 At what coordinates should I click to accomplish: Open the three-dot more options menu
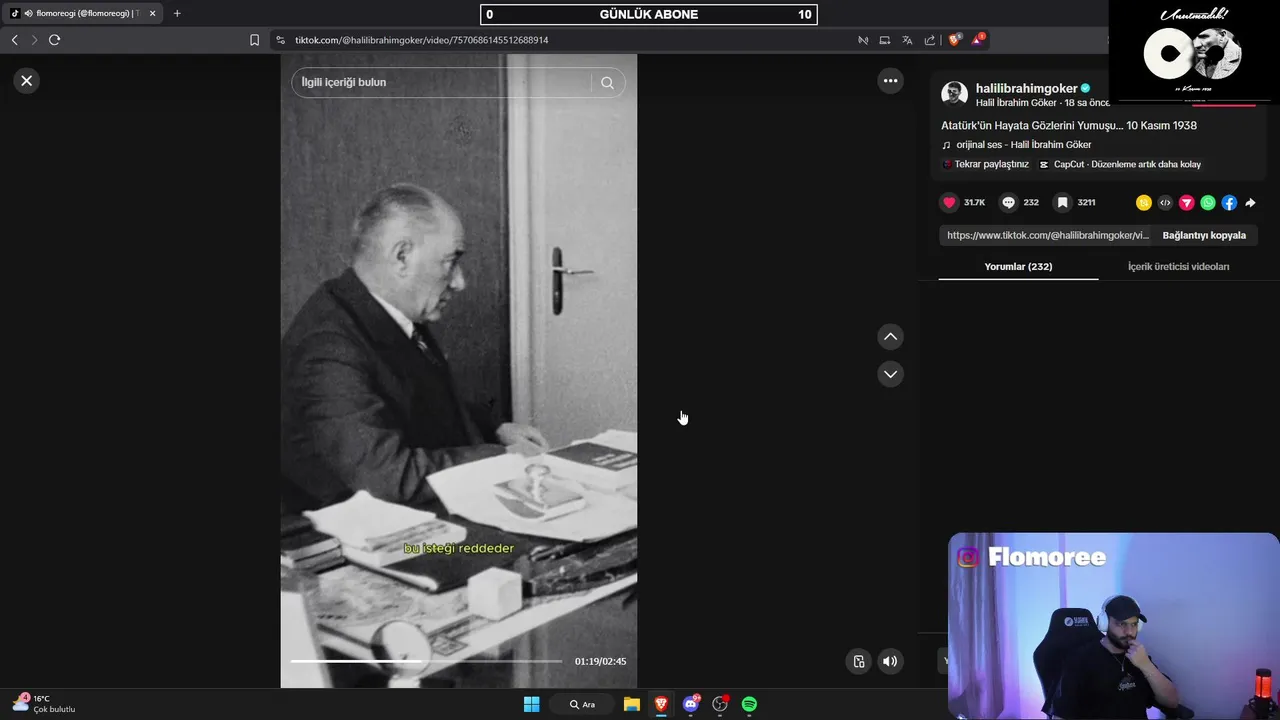[890, 81]
